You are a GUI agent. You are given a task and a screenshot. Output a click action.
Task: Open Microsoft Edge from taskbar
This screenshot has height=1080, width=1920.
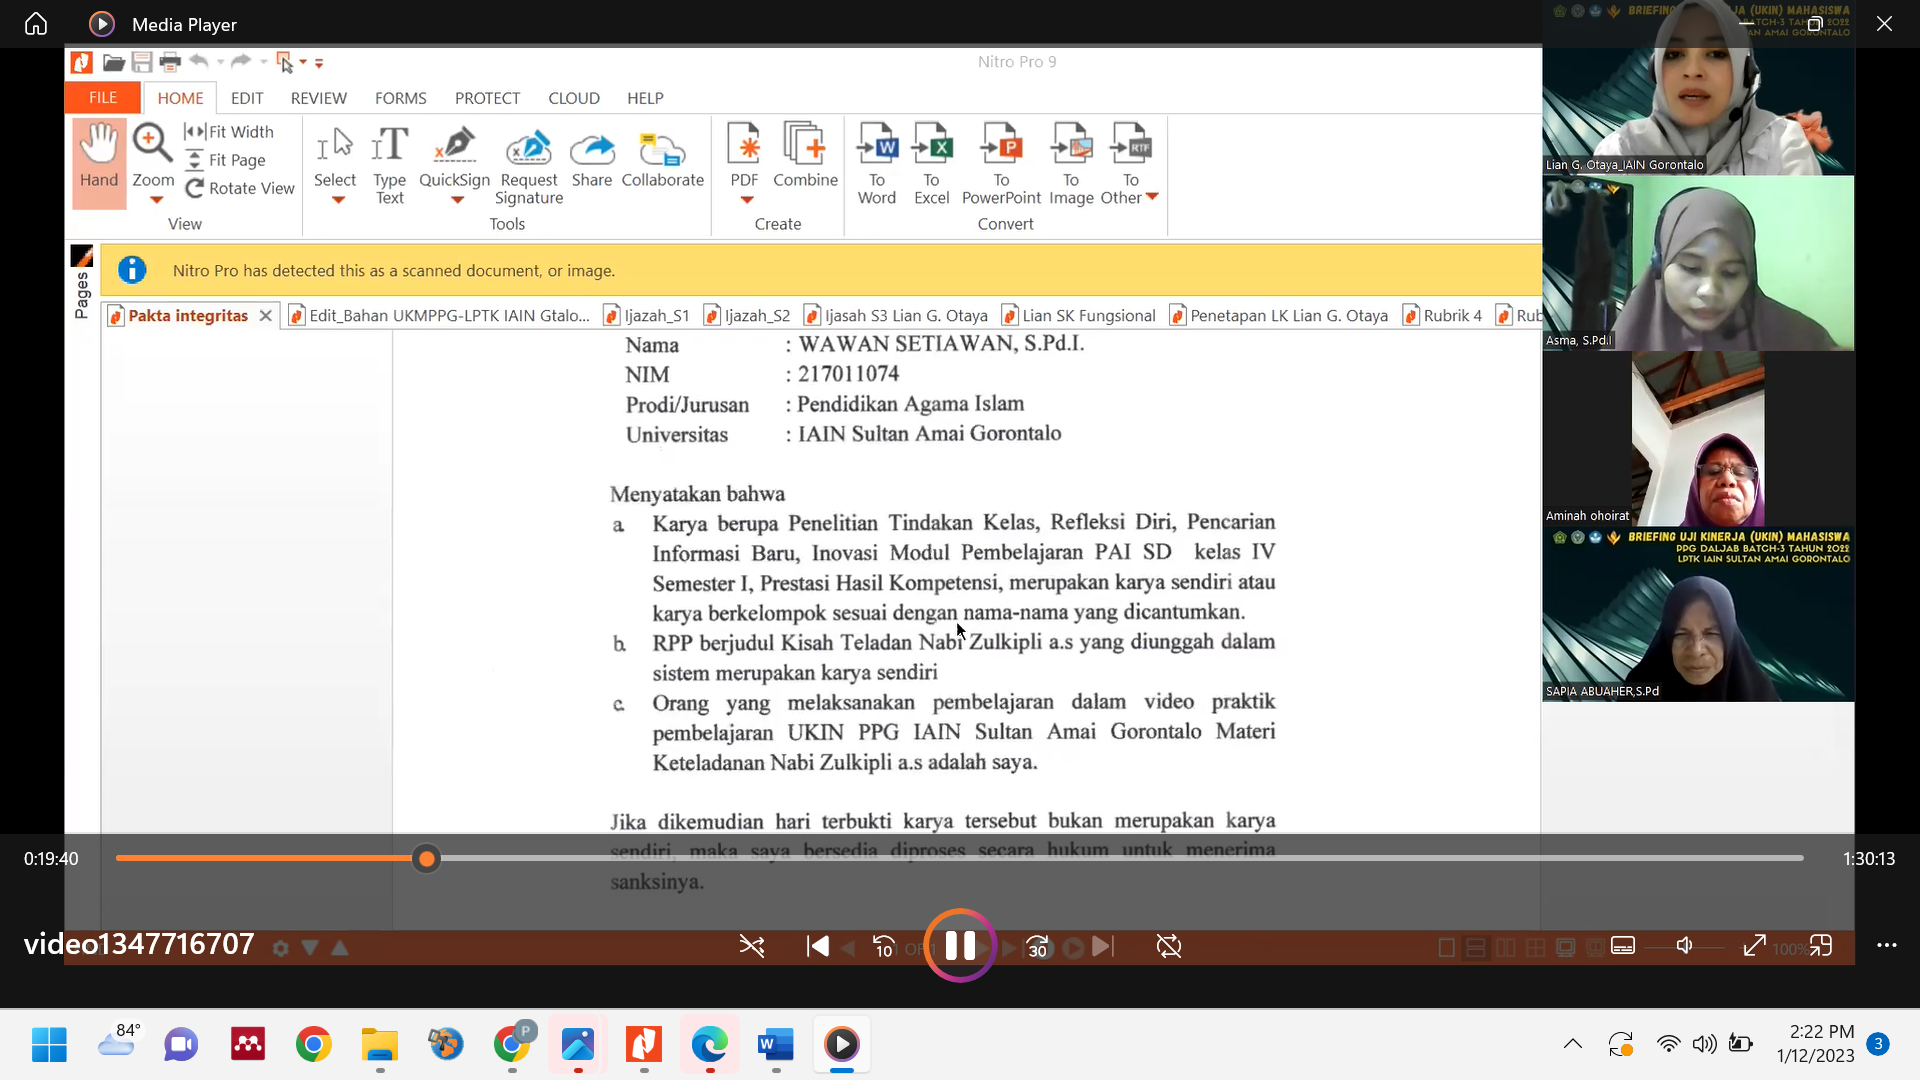tap(709, 1045)
